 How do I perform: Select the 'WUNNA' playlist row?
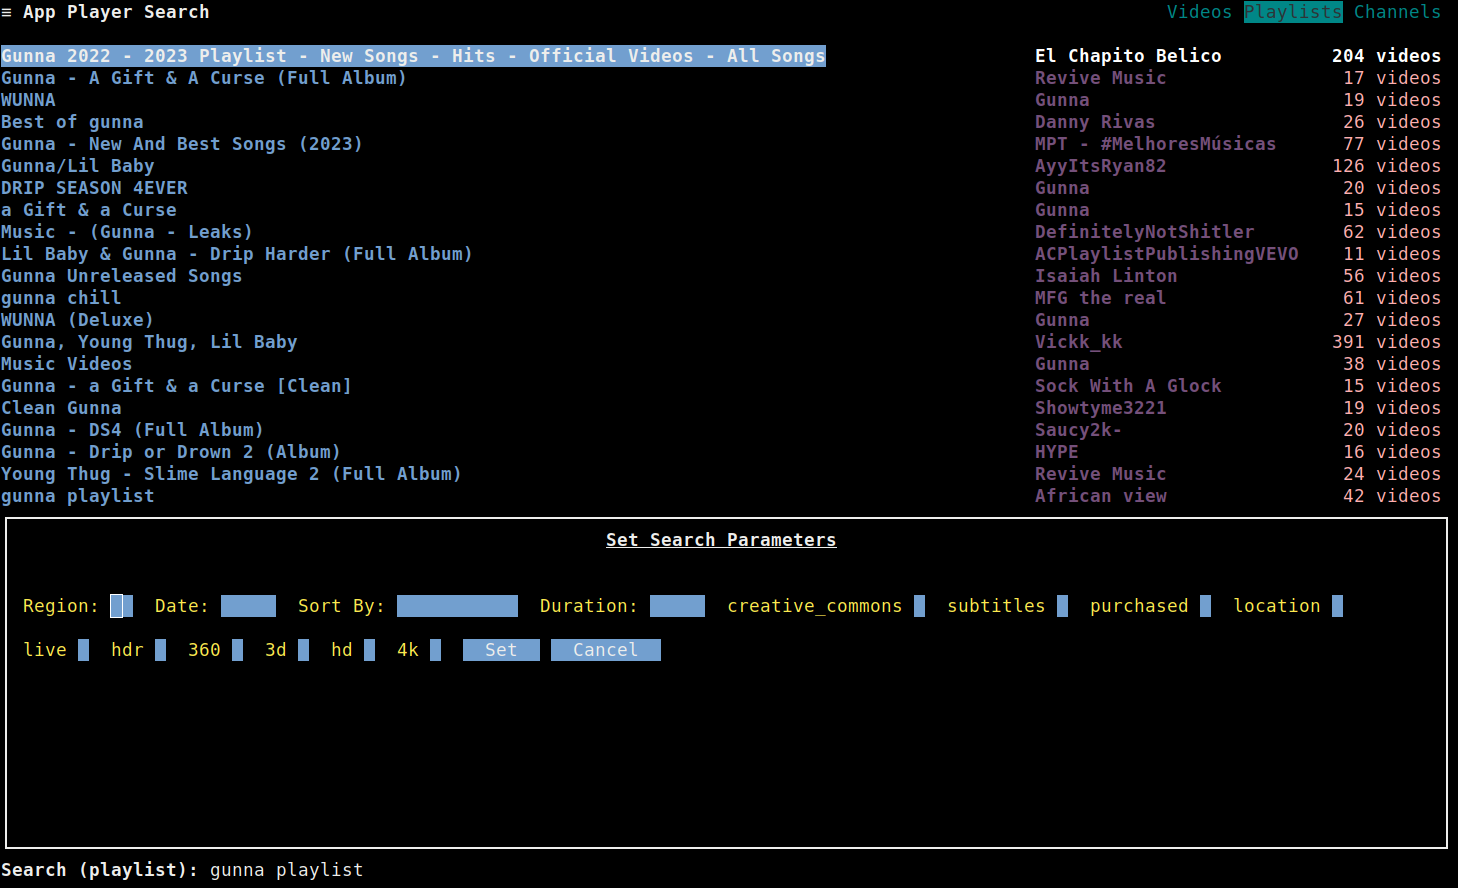[x=28, y=100]
